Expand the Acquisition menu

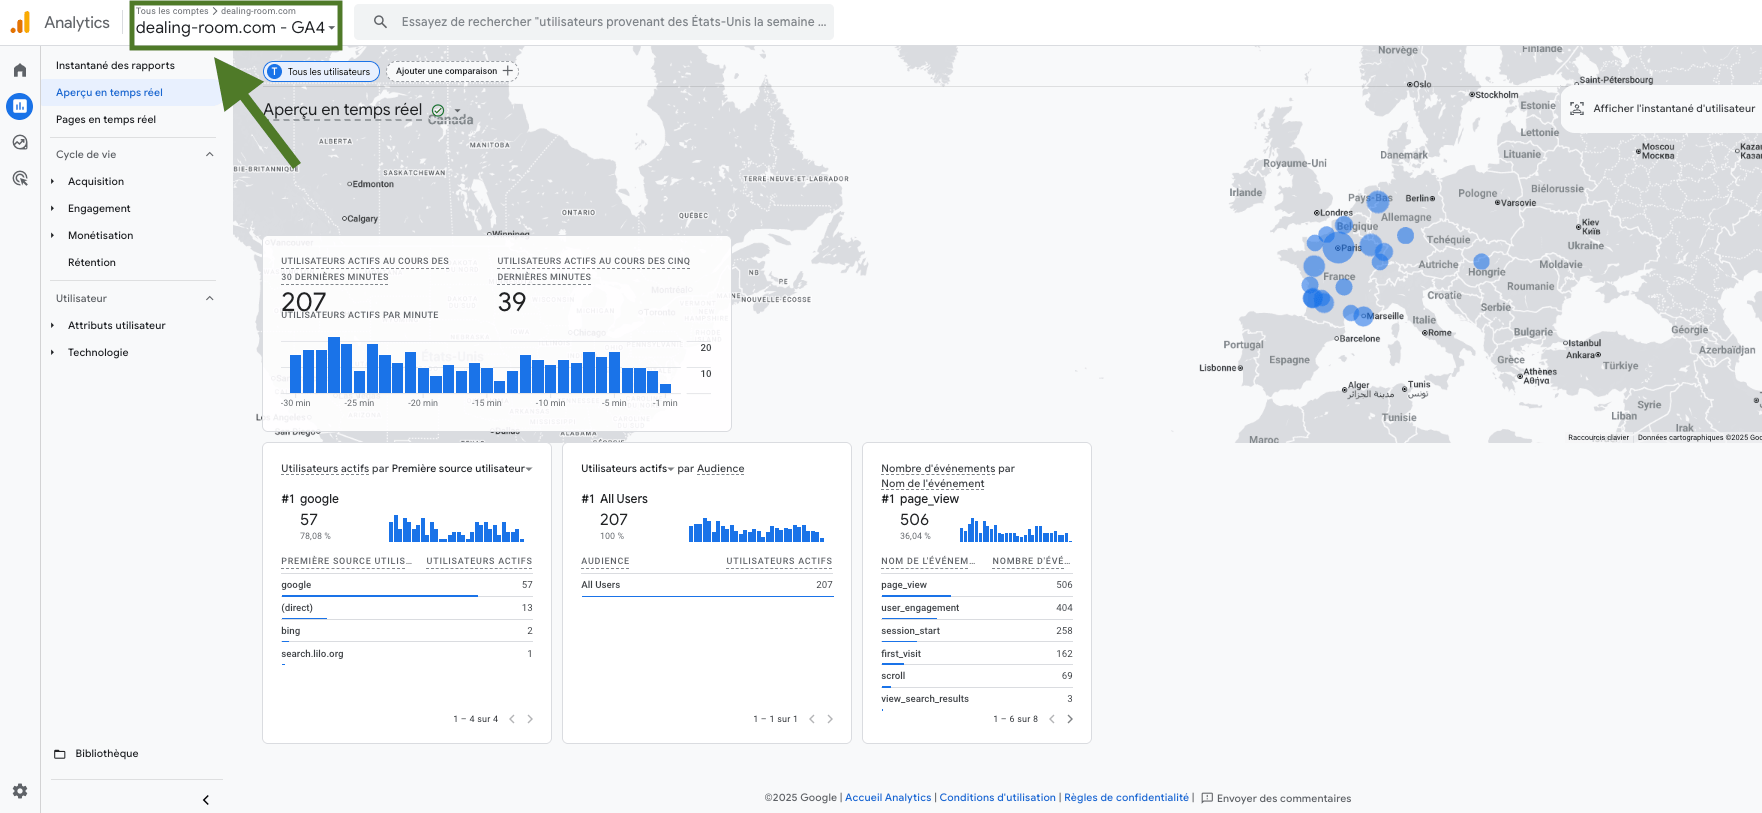coord(52,182)
